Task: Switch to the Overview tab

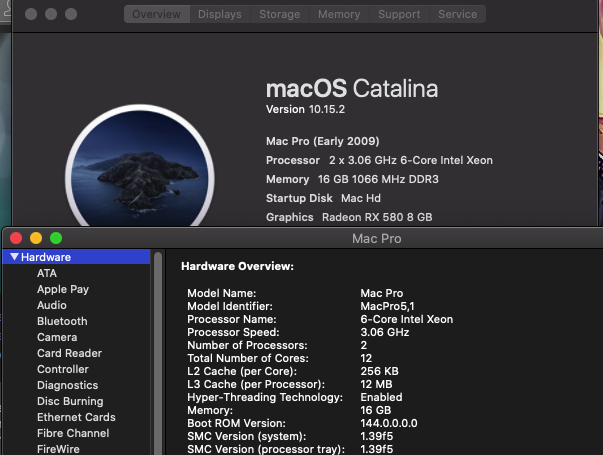Action: click(157, 14)
